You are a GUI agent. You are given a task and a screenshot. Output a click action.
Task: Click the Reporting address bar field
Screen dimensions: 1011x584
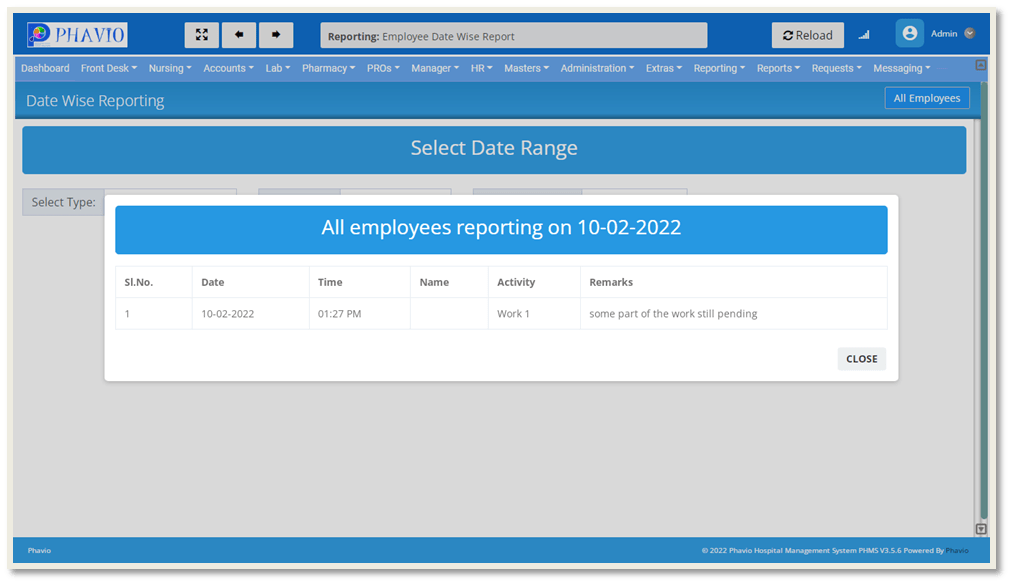click(x=513, y=35)
